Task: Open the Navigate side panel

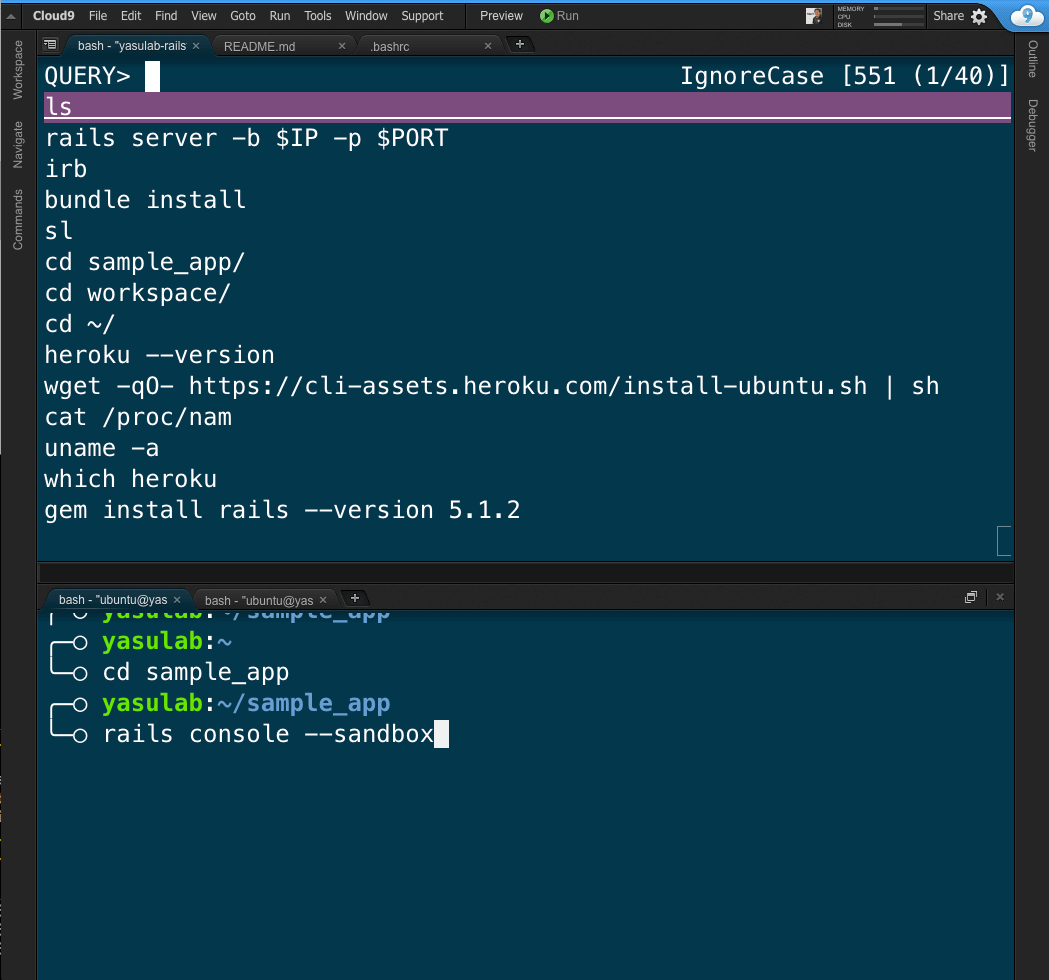Action: click(18, 144)
